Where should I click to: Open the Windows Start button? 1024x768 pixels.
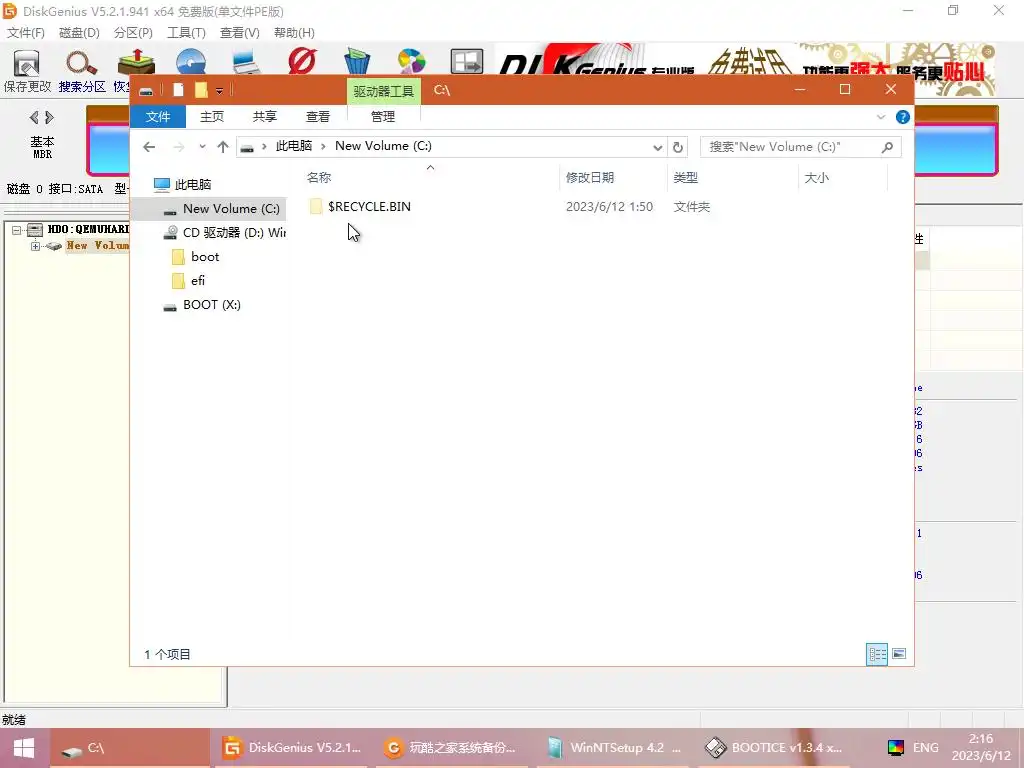pos(24,748)
